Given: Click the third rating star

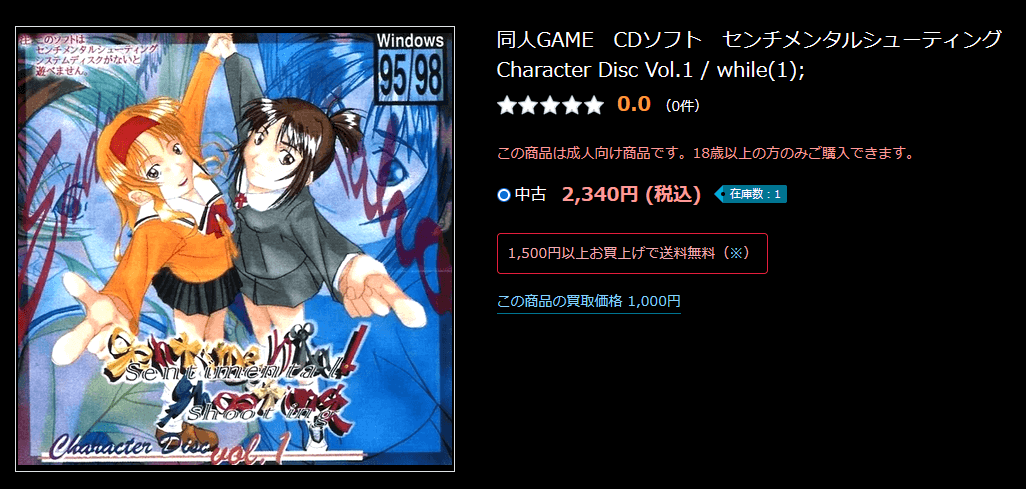Looking at the screenshot, I should click(x=550, y=105).
